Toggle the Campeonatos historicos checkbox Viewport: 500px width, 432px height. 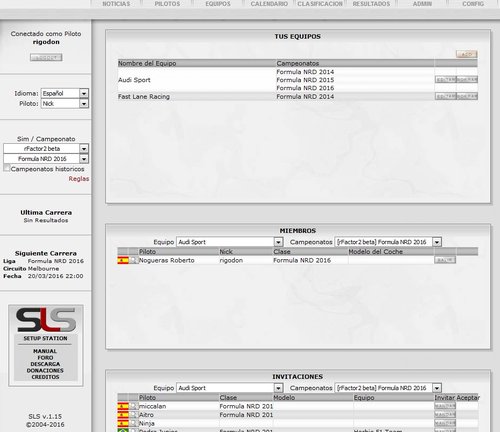click(x=6, y=168)
